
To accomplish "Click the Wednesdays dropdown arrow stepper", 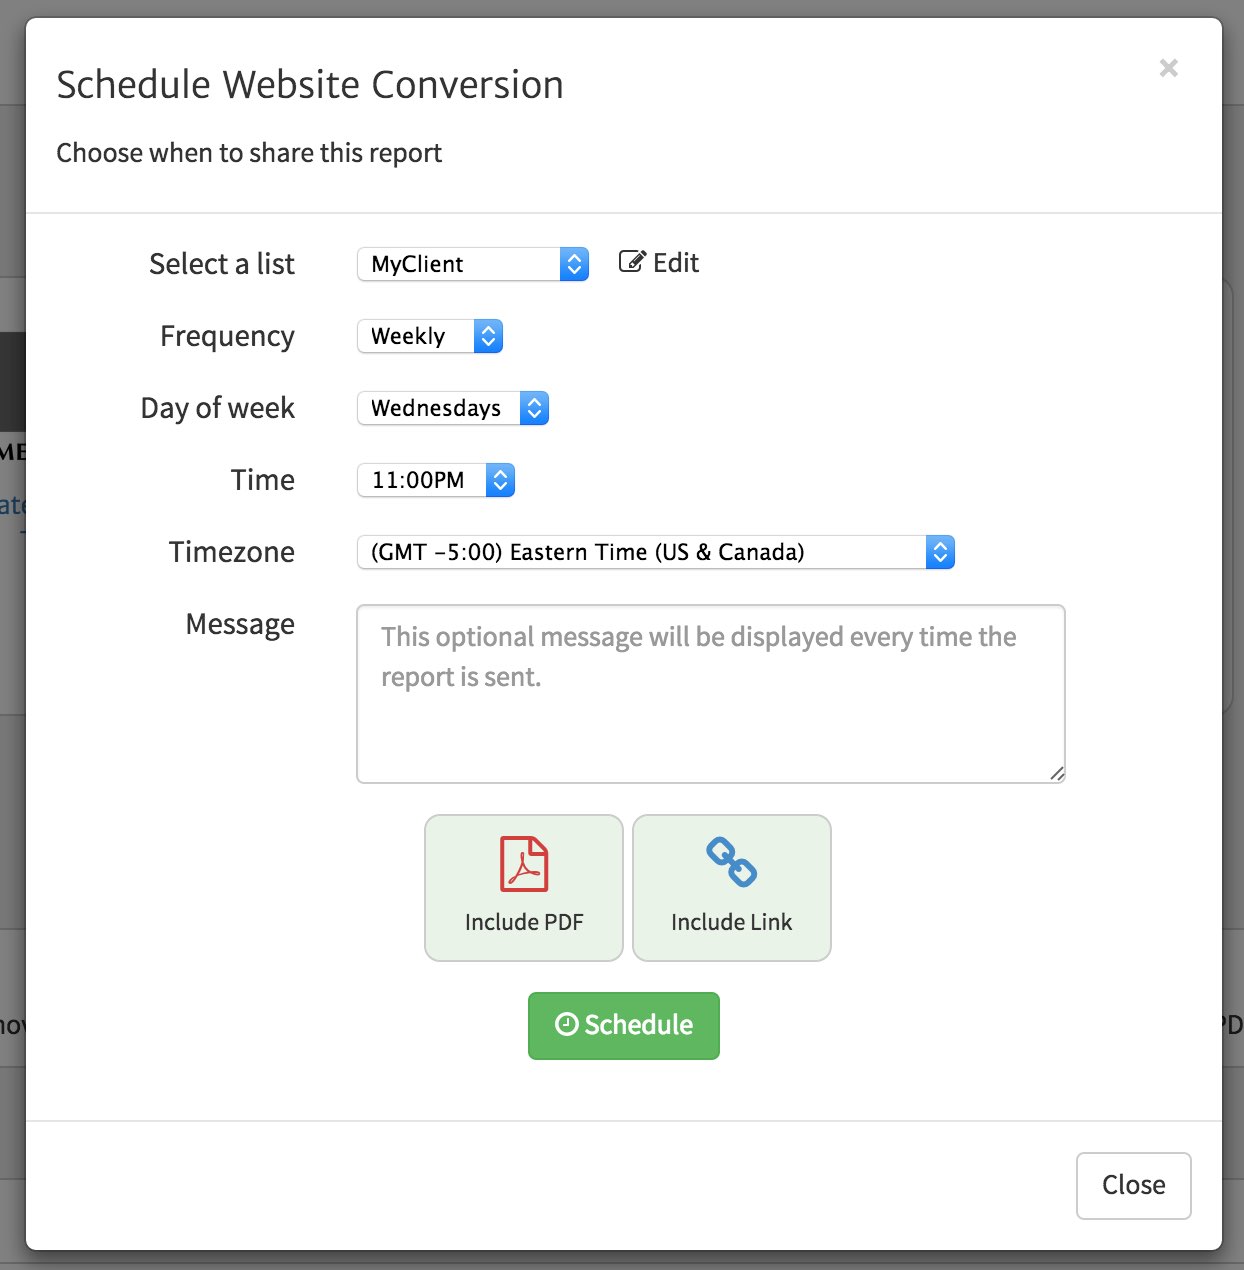I will pos(534,408).
